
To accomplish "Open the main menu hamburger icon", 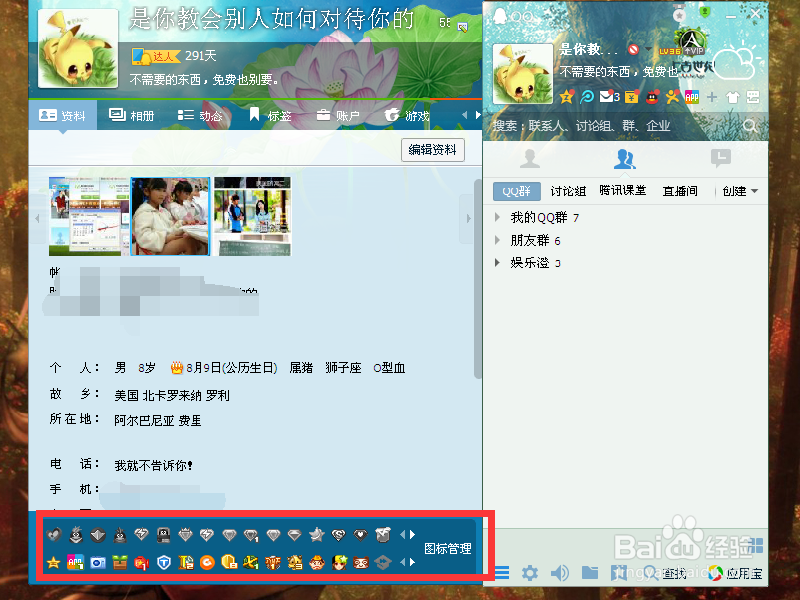I will 502,573.
